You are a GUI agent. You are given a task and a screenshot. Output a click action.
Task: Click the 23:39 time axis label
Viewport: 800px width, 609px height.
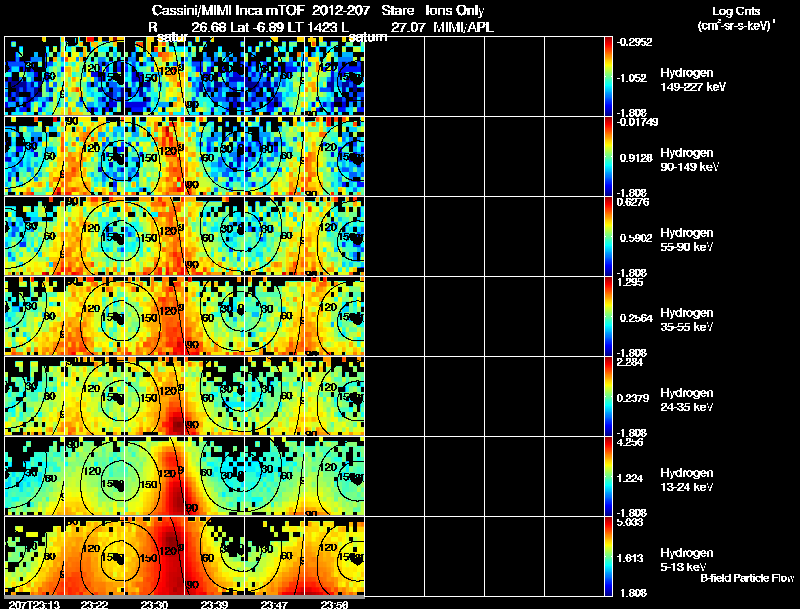[214, 604]
